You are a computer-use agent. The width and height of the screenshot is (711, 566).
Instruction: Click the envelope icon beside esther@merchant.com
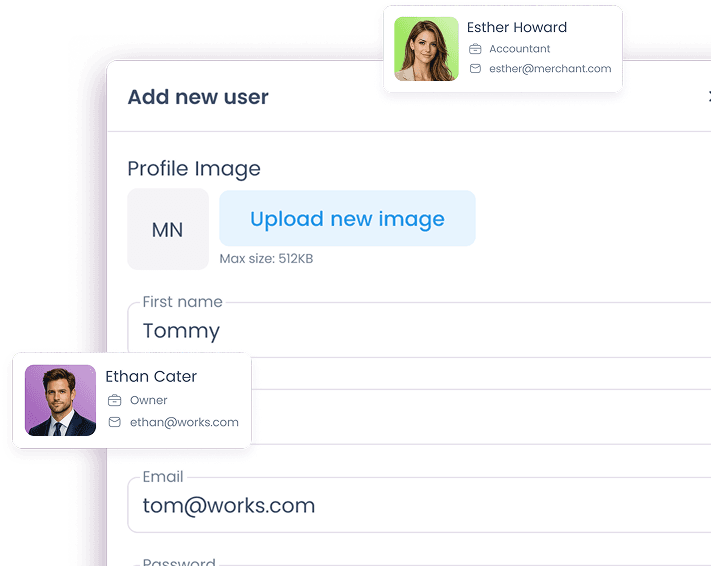click(475, 68)
